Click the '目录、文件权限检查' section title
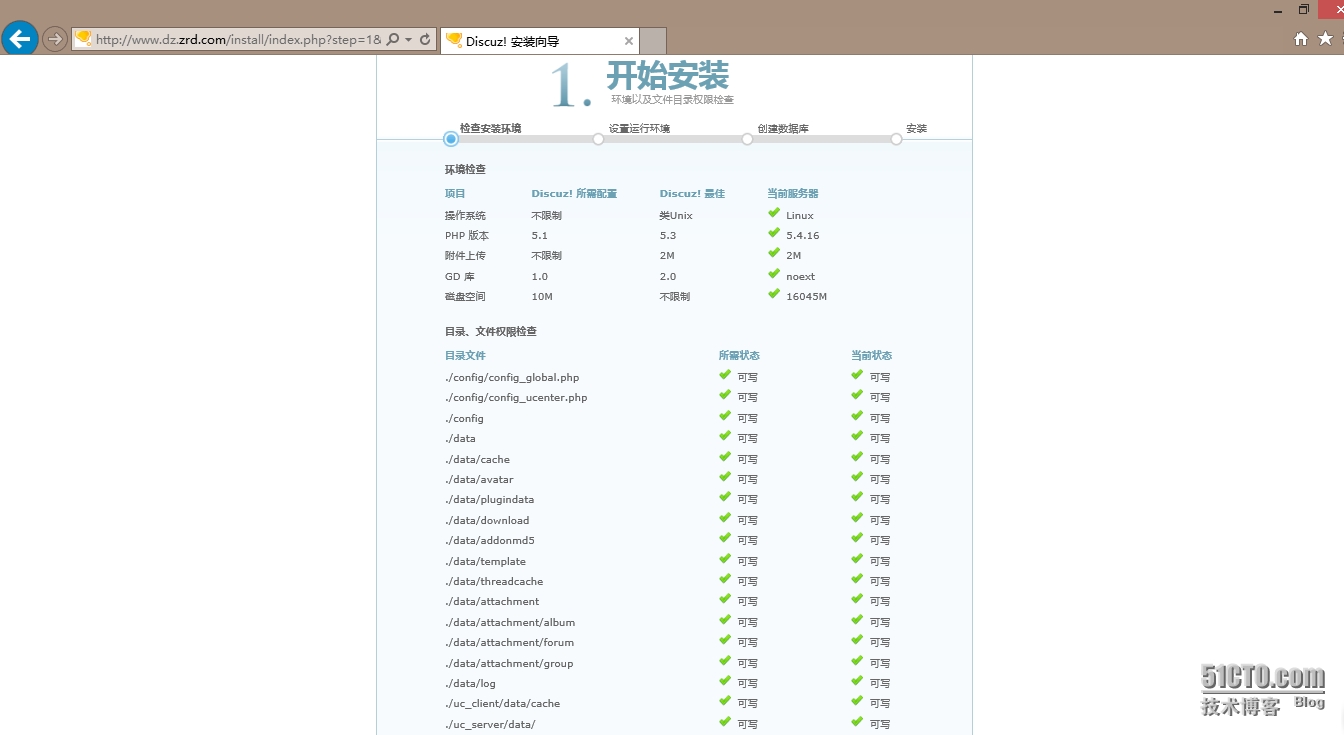Screen dimensions: 1344x735 click(x=491, y=331)
